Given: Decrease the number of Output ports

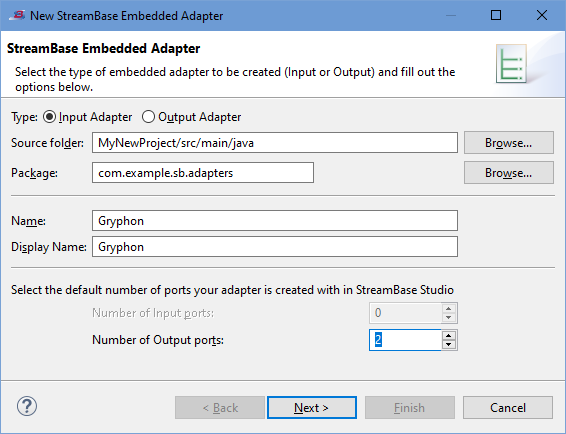Looking at the screenshot, I should point(449,345).
